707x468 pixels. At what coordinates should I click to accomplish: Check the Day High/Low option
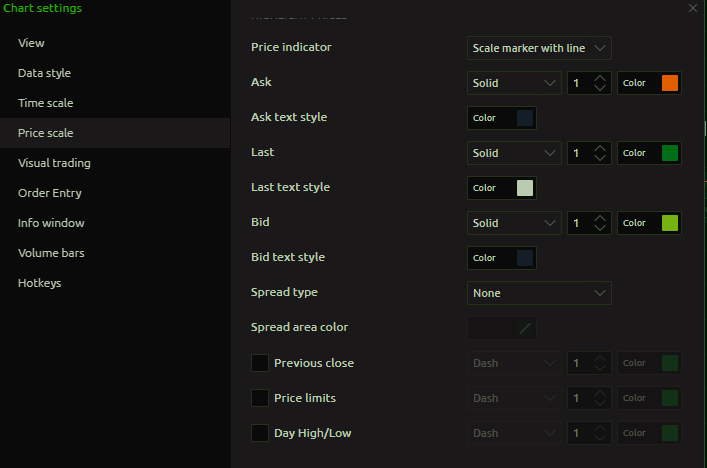(x=260, y=433)
